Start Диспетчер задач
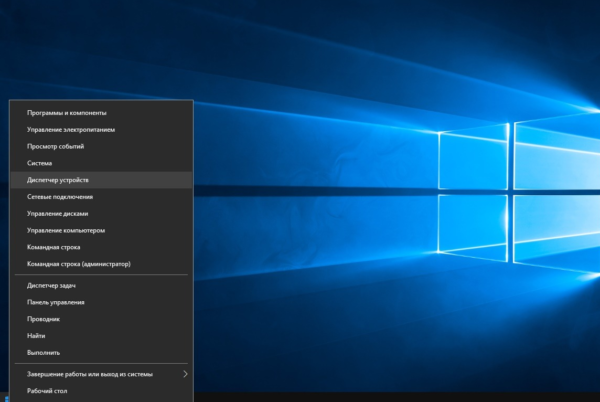Viewport: 600px width, 402px height. 101,286
